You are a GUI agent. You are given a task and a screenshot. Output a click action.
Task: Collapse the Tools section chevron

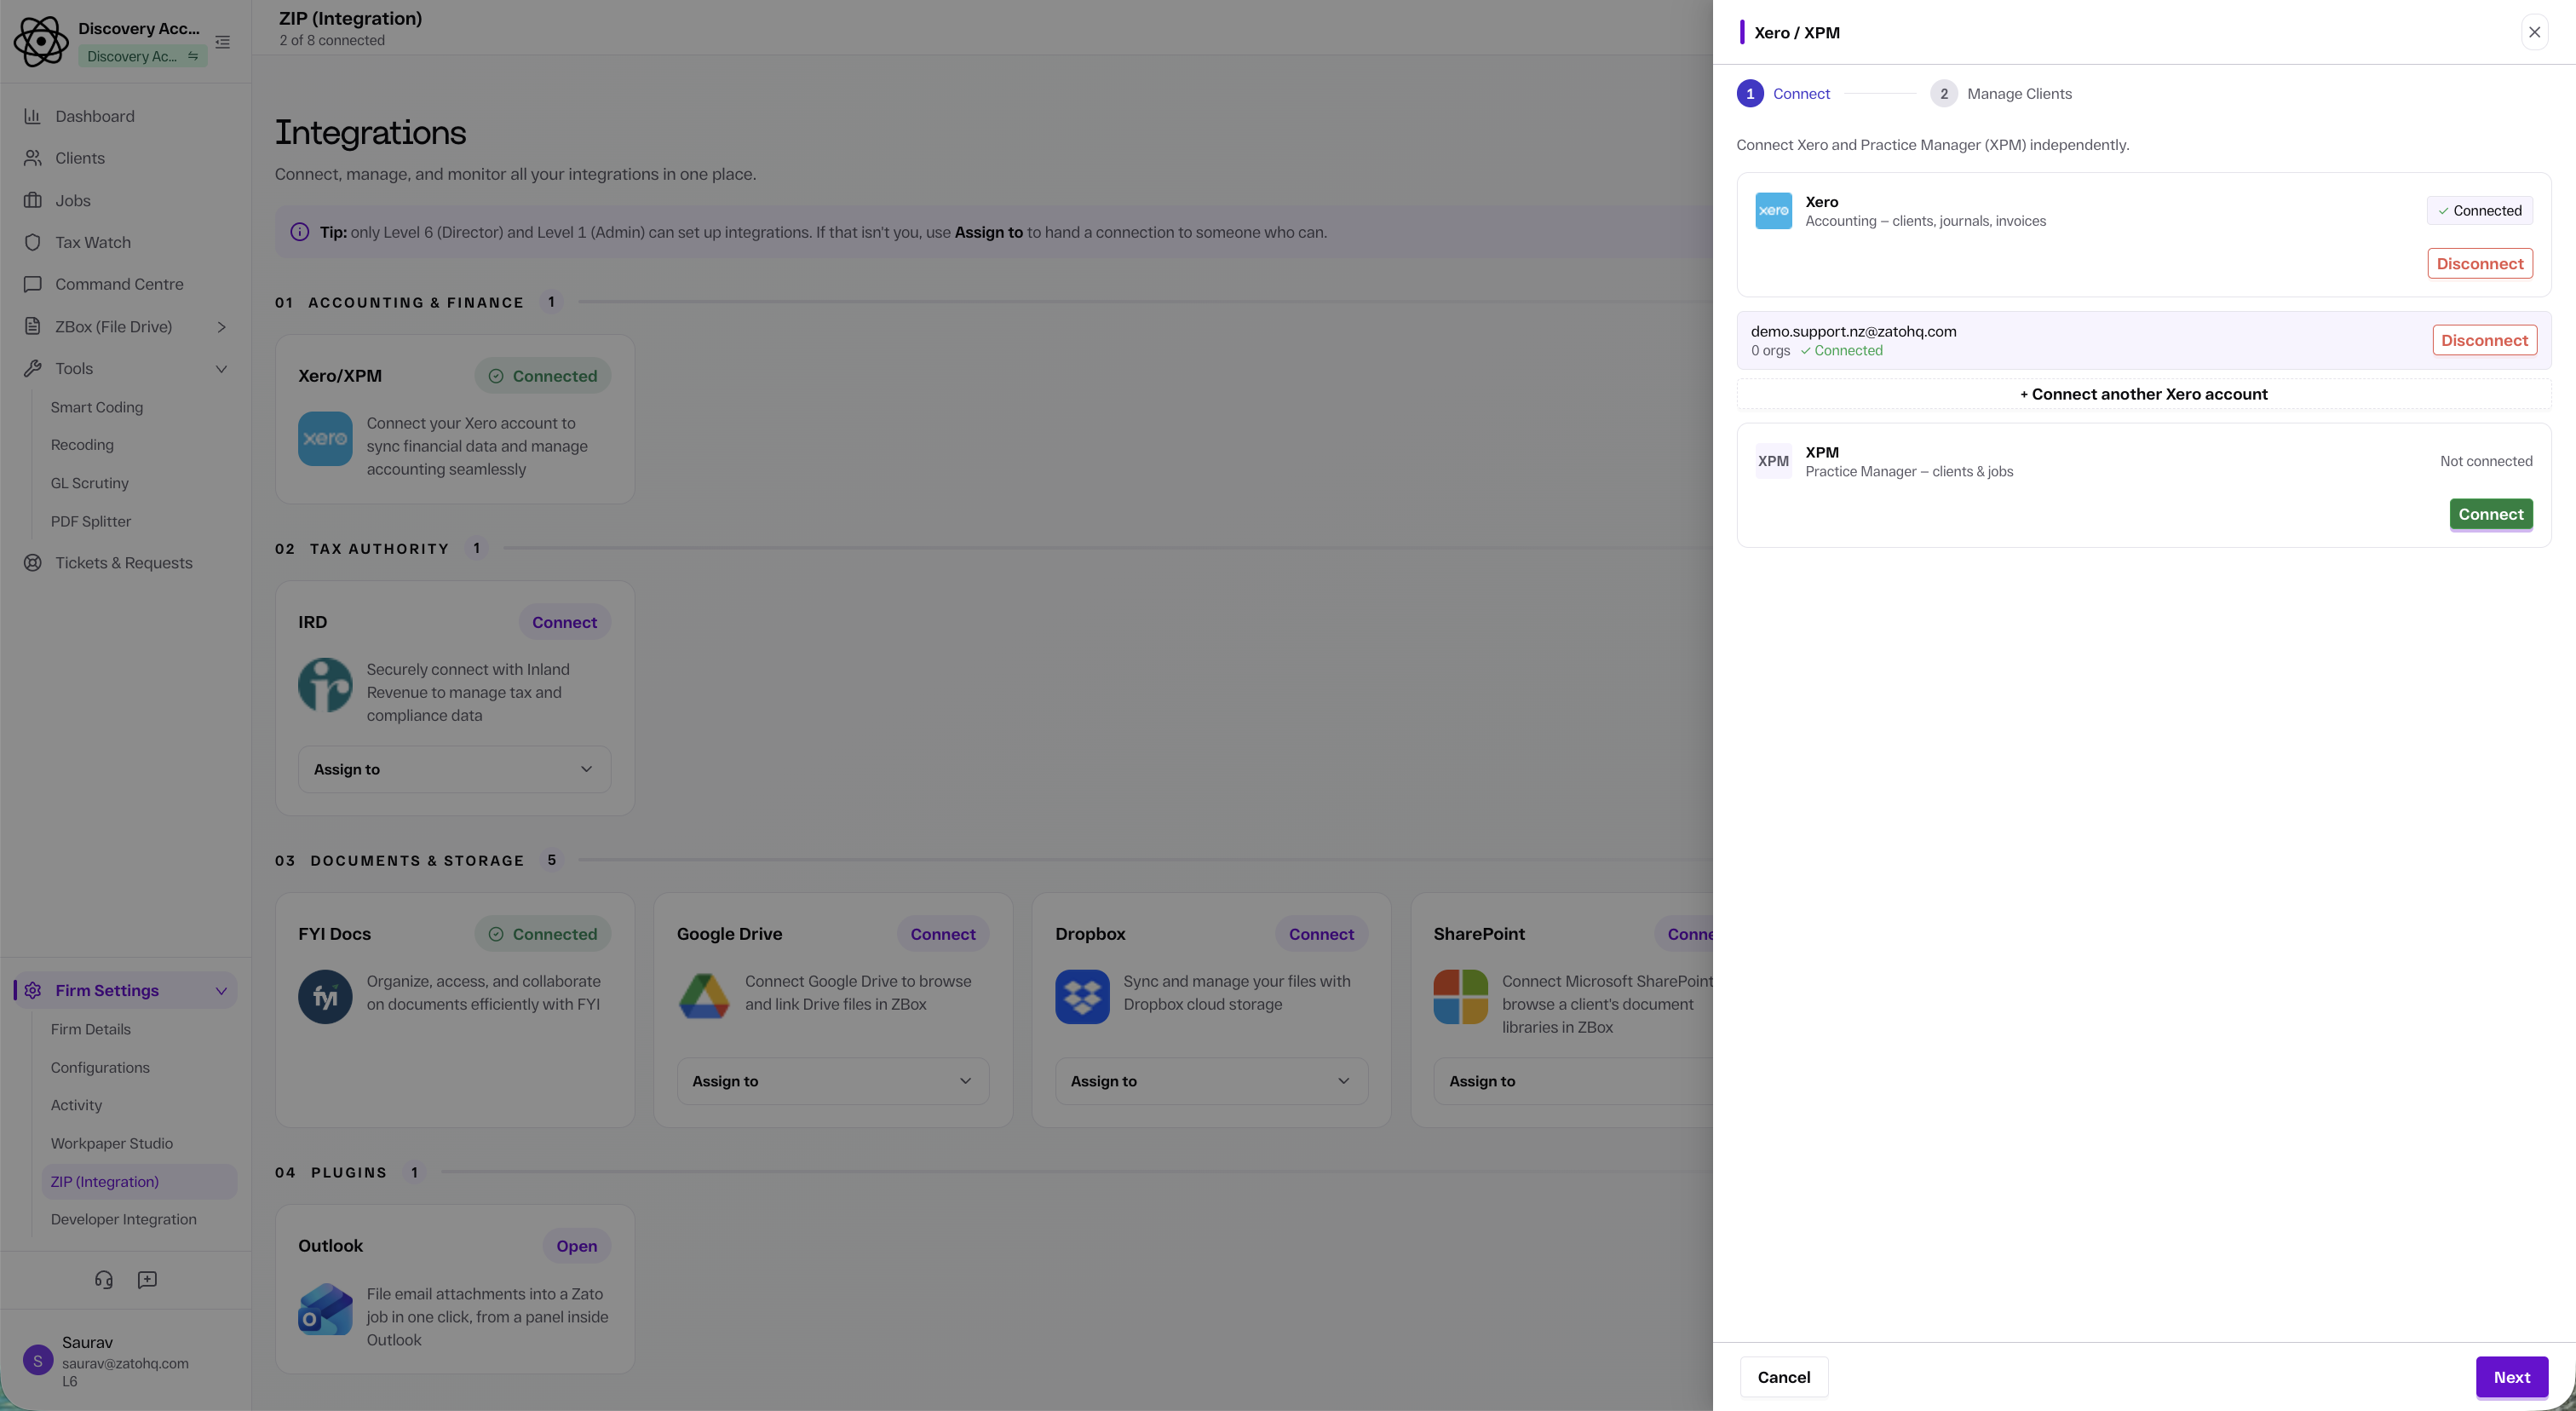[x=222, y=369]
